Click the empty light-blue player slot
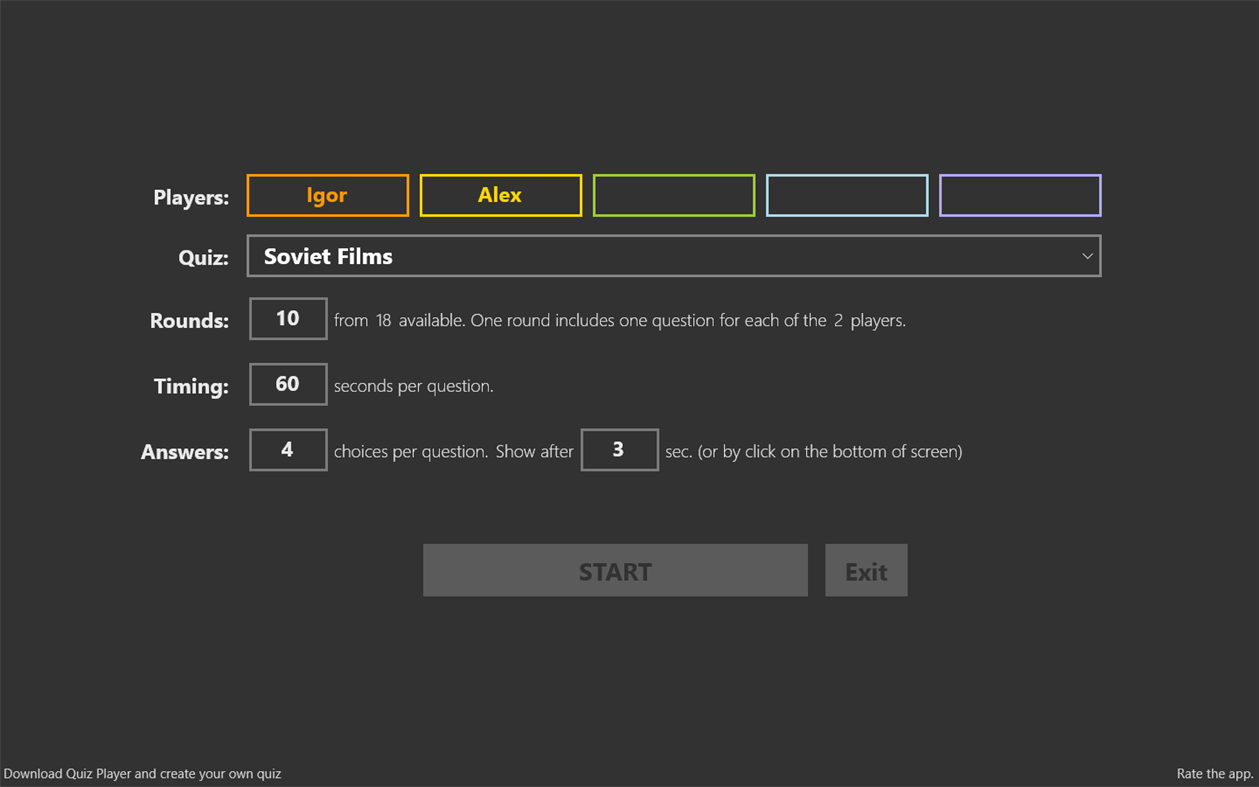The height and width of the screenshot is (787, 1259). (847, 195)
